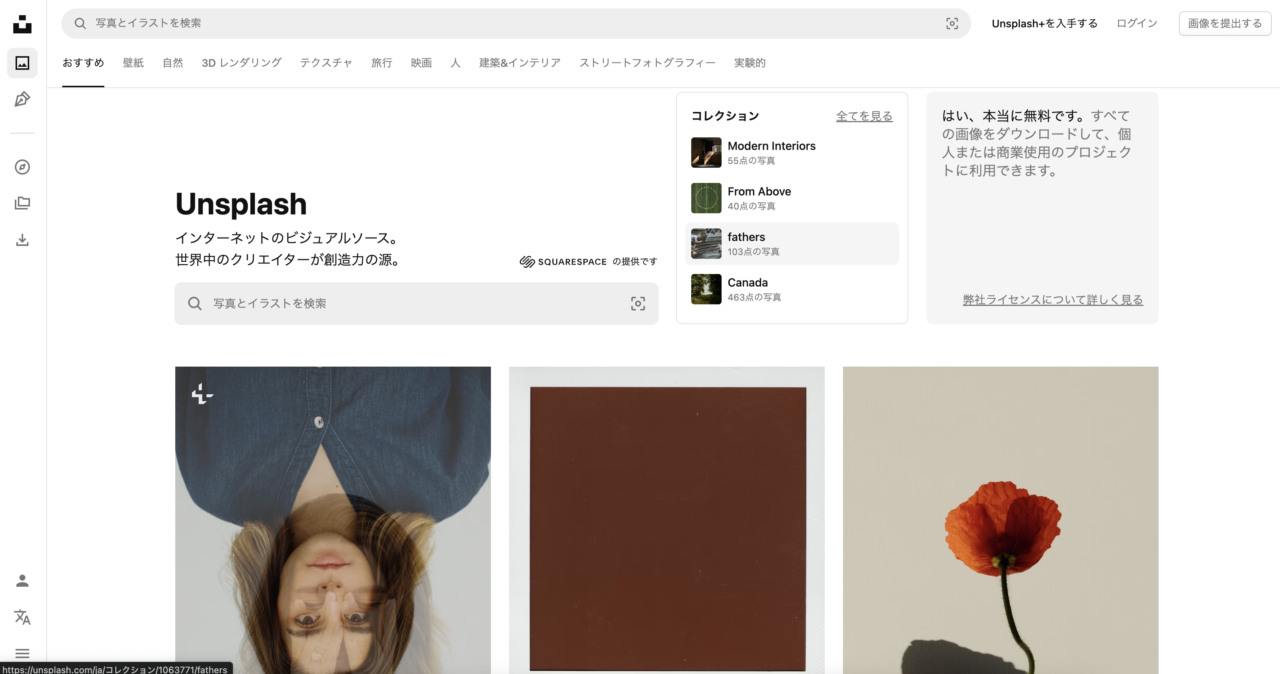Open the Modern Interiors collection
Viewport: 1280px width, 674px height.
point(792,153)
